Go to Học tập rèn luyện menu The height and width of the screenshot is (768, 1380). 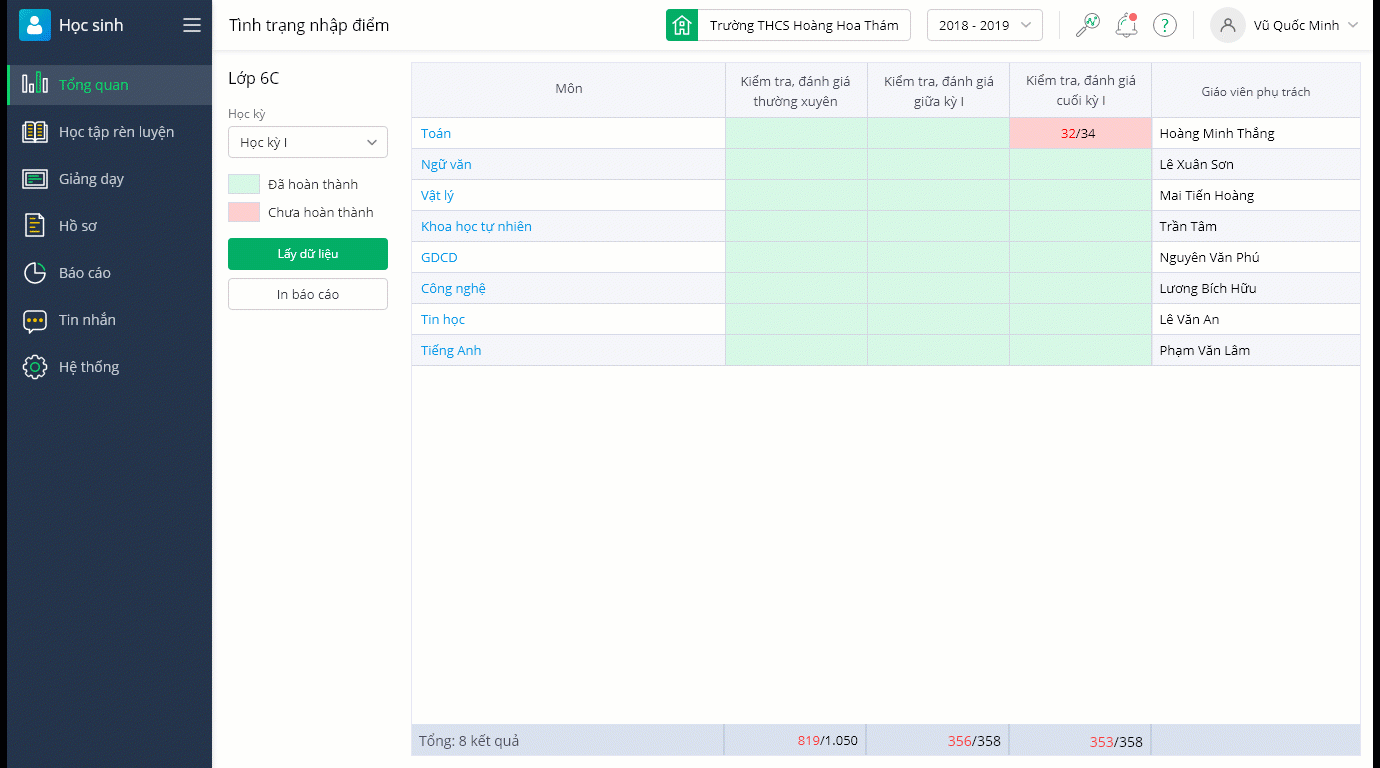click(116, 132)
